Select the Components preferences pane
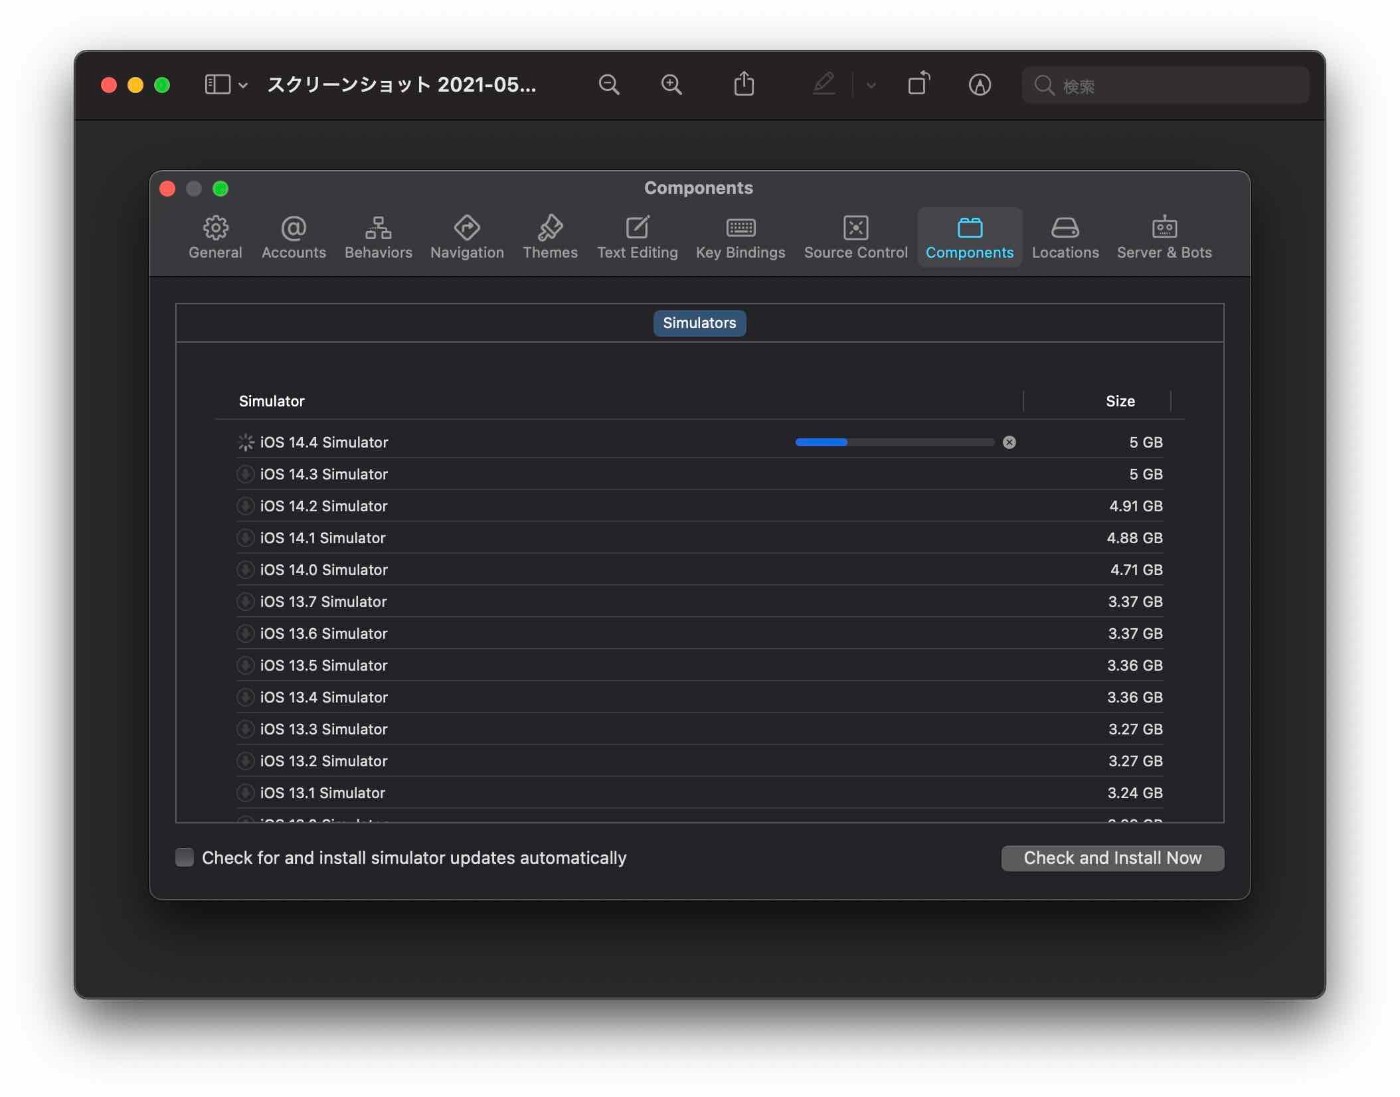 pyautogui.click(x=969, y=238)
